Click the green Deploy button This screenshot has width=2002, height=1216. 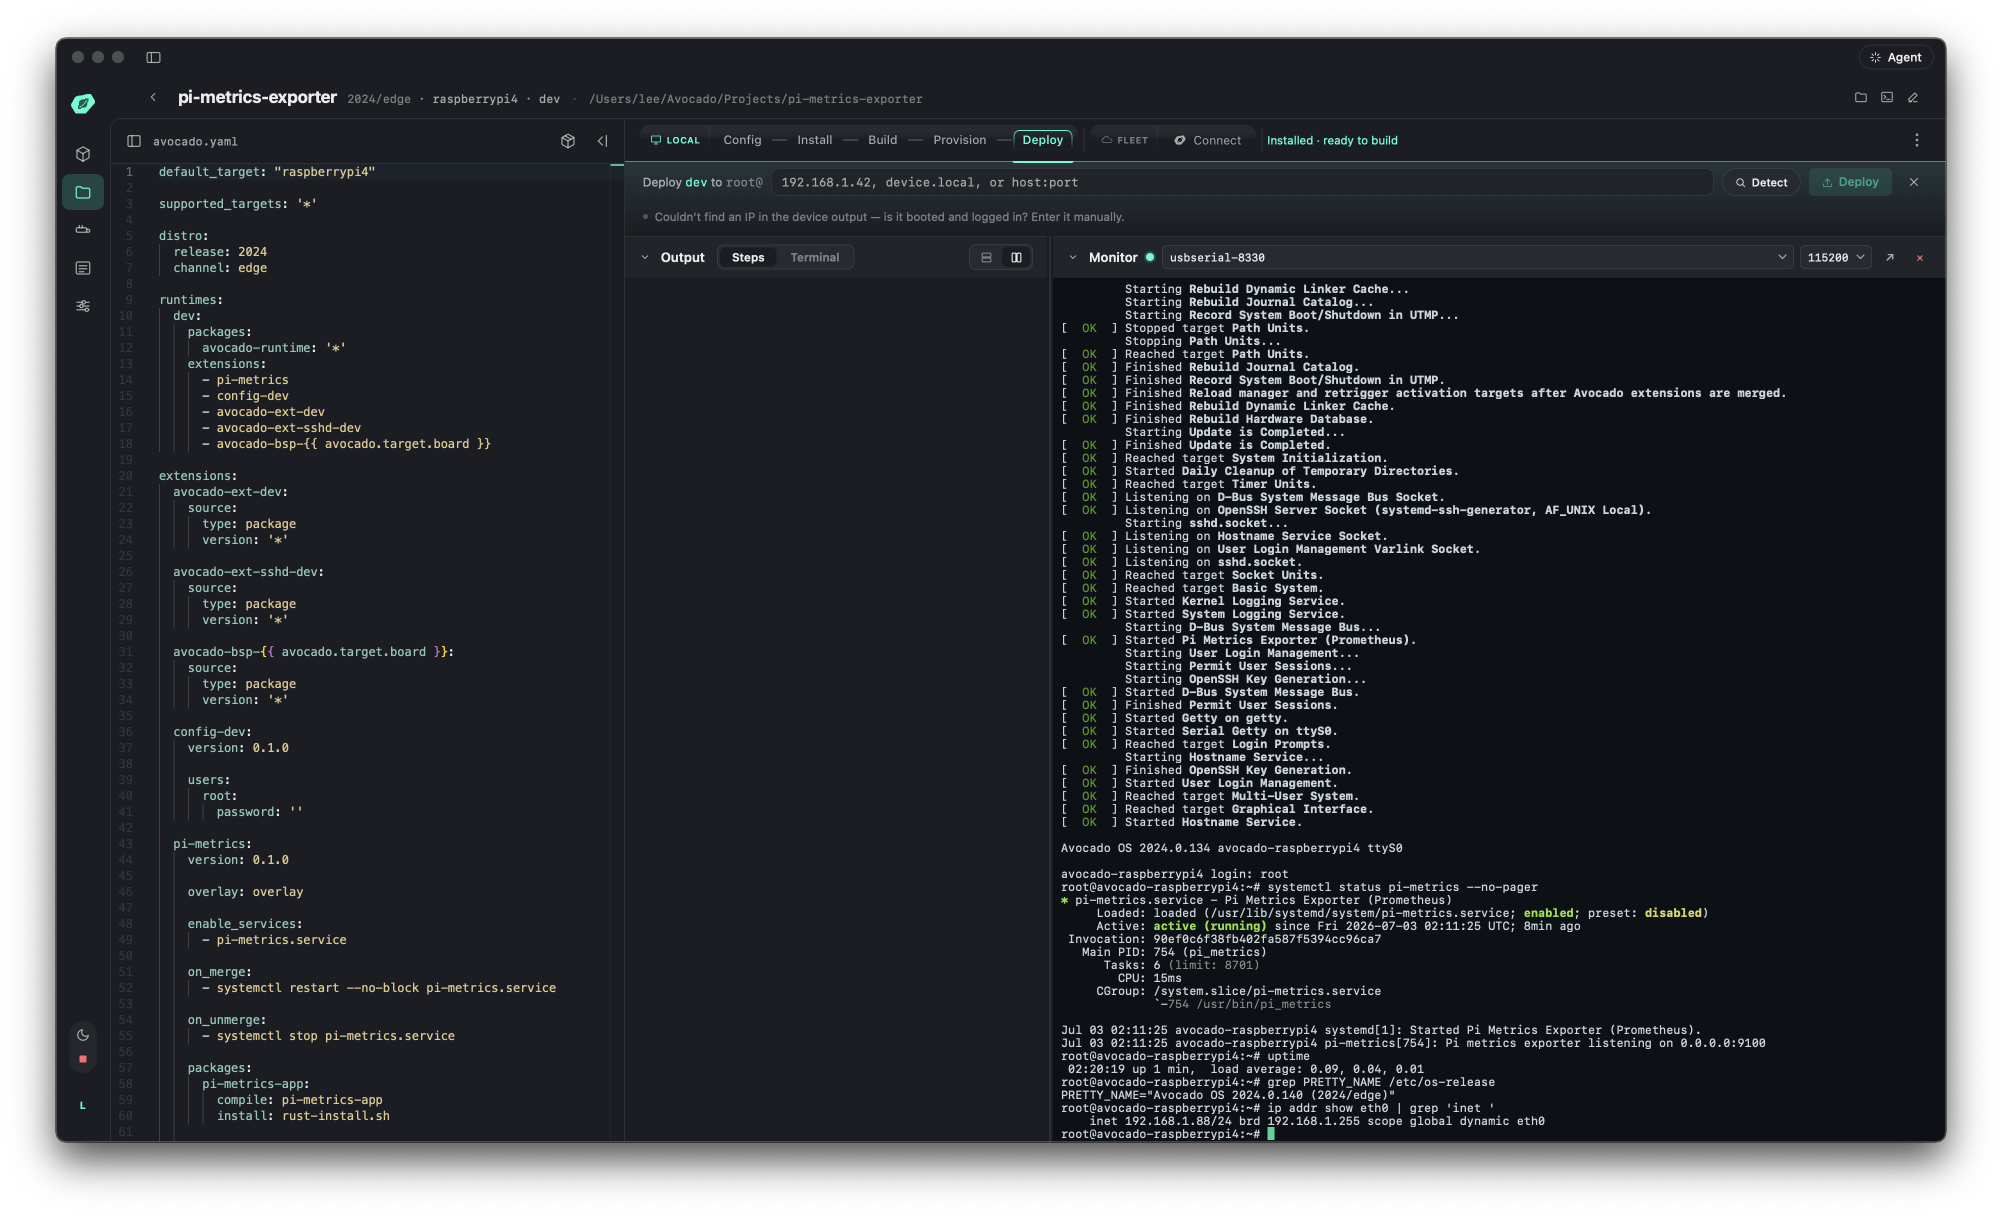point(1850,182)
